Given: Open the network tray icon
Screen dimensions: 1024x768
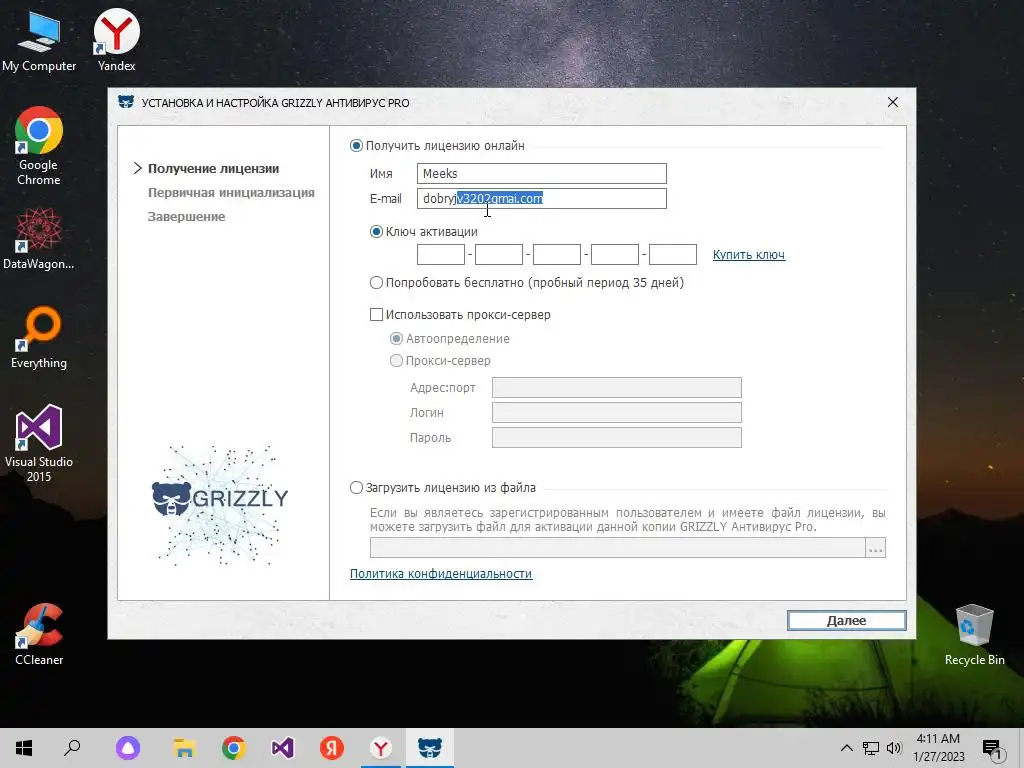Looking at the screenshot, I should pos(871,748).
